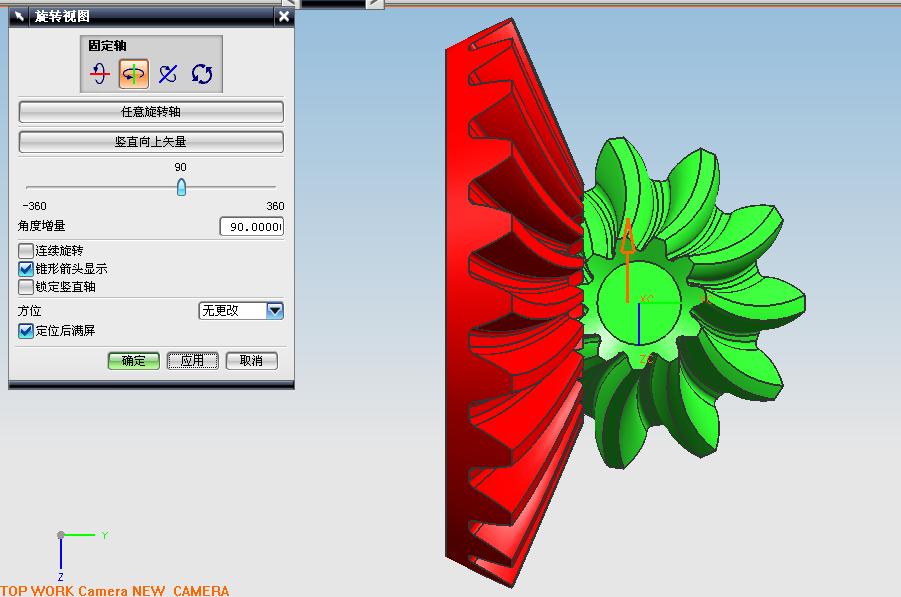Image resolution: width=901 pixels, height=597 pixels.
Task: Uncheck the 锥形箭头显示 checkbox
Action: tap(26, 268)
